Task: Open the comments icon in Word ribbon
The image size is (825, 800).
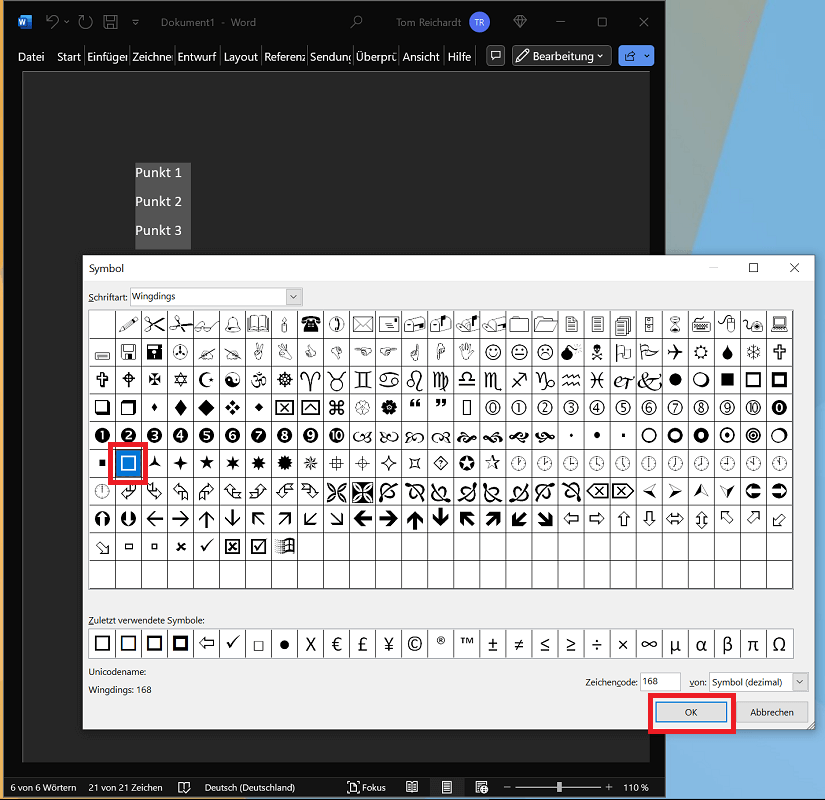Action: pyautogui.click(x=496, y=56)
